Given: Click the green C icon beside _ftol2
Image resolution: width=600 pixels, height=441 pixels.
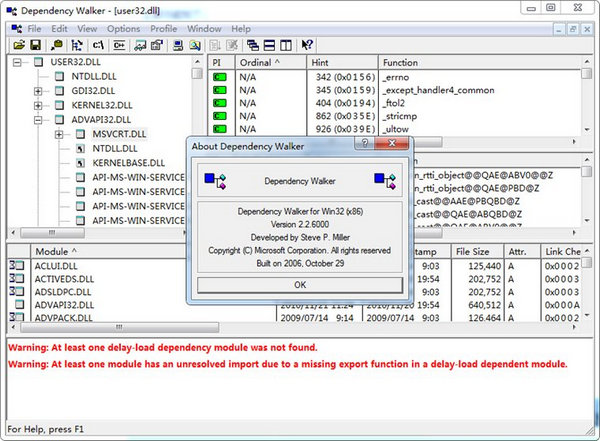Looking at the screenshot, I should 220,103.
